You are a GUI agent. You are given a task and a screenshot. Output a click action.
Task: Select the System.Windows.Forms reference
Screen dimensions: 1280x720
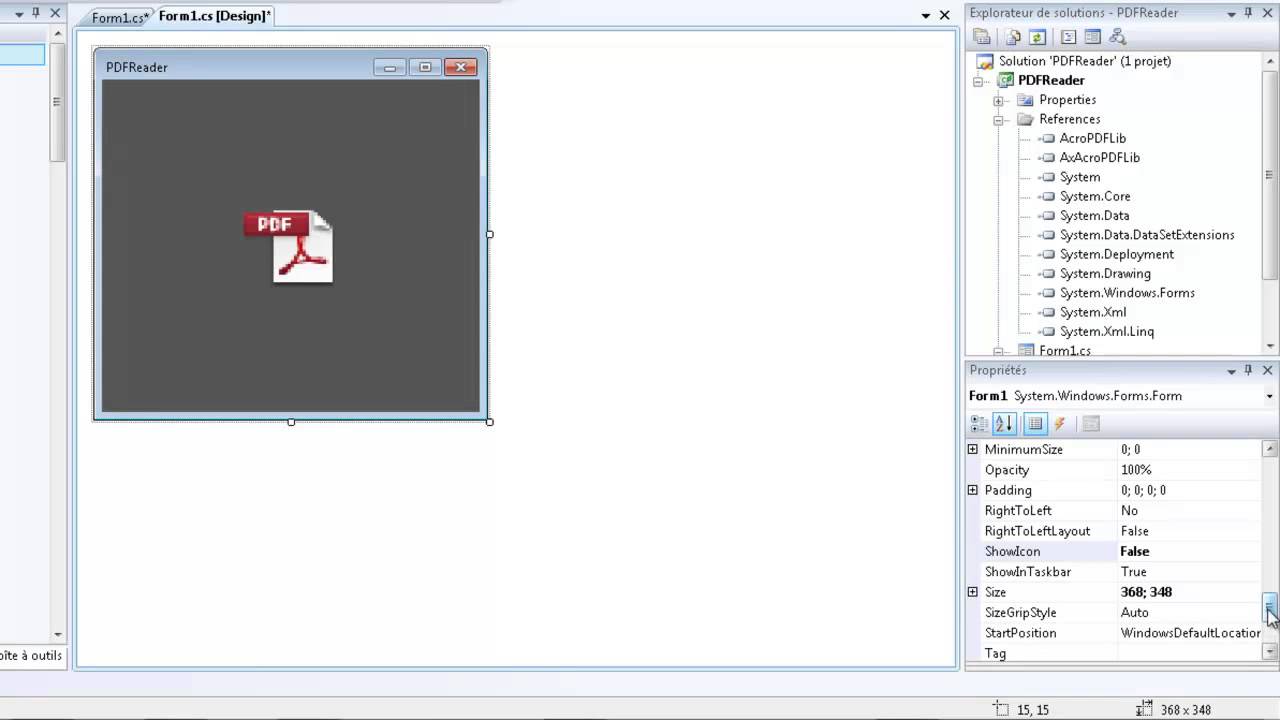(1127, 292)
